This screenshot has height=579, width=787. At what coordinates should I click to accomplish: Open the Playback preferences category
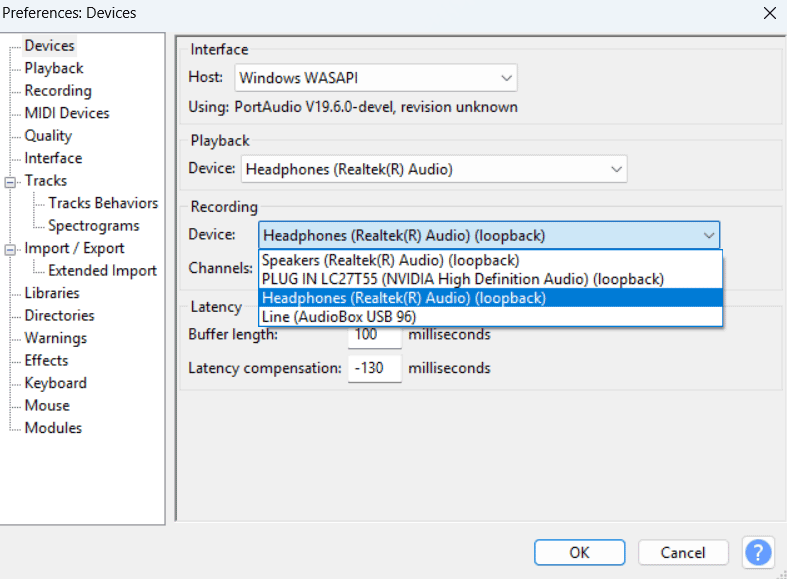[54, 68]
